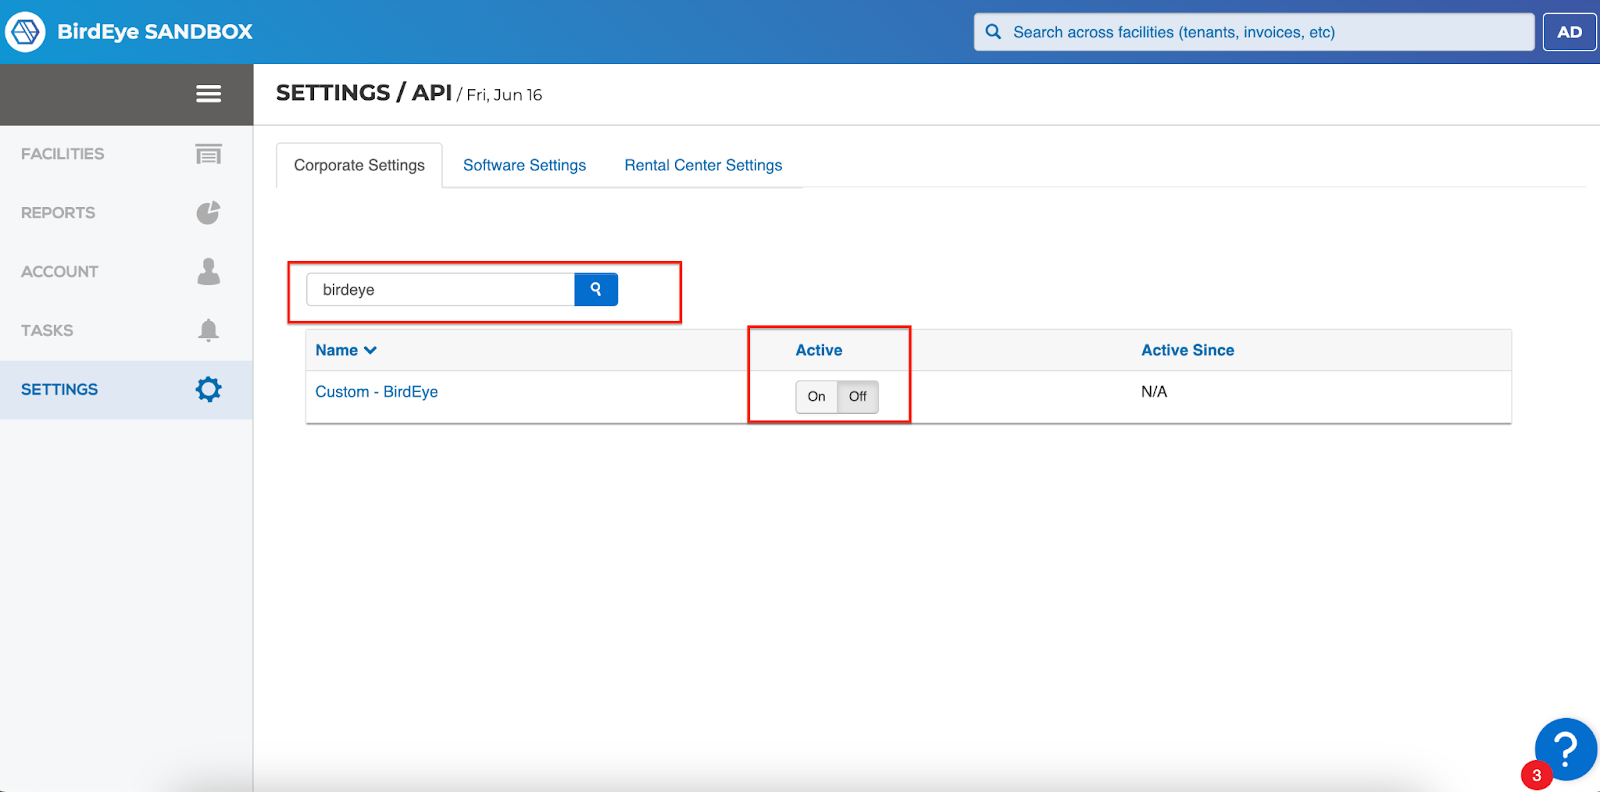Open Settings in the sidebar
This screenshot has width=1600, height=792.
(126, 389)
